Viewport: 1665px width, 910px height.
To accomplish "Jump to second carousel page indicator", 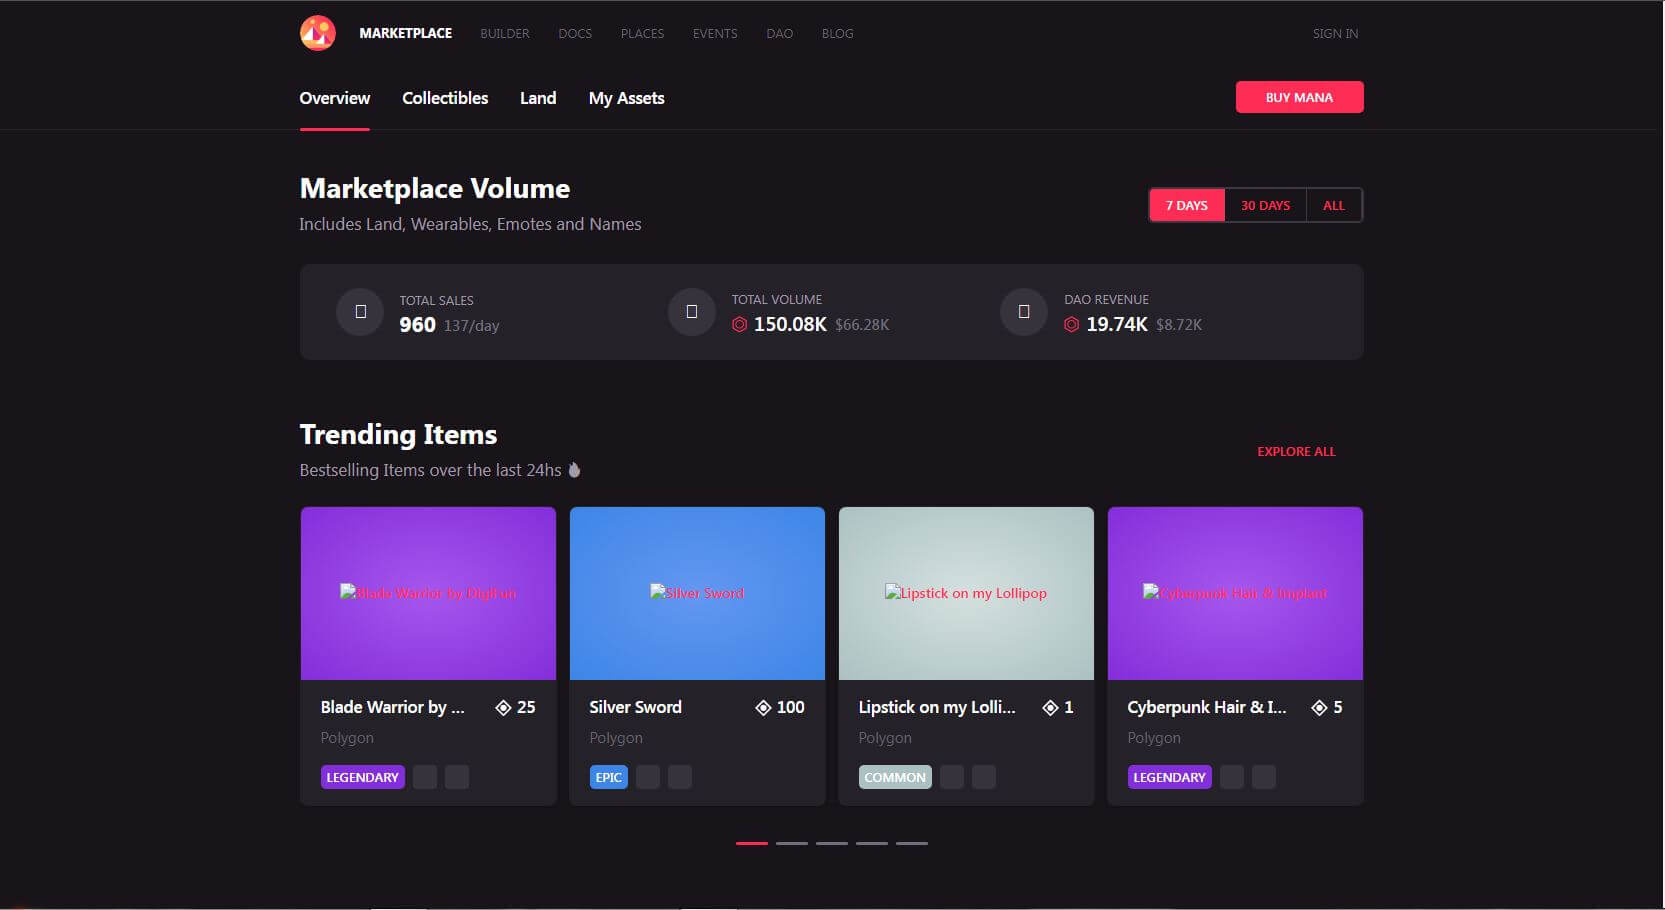I will [791, 843].
